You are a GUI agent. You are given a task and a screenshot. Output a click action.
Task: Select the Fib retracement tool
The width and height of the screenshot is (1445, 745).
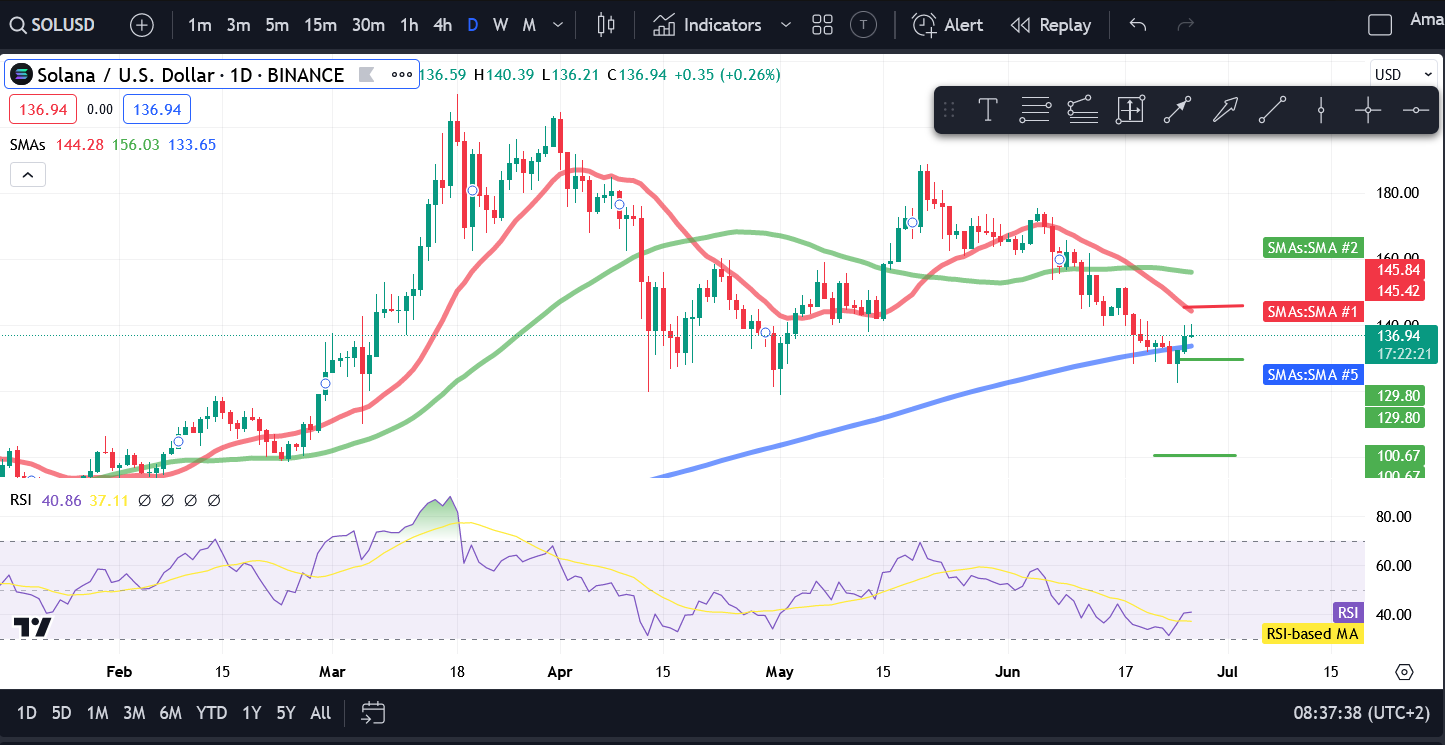click(1035, 110)
